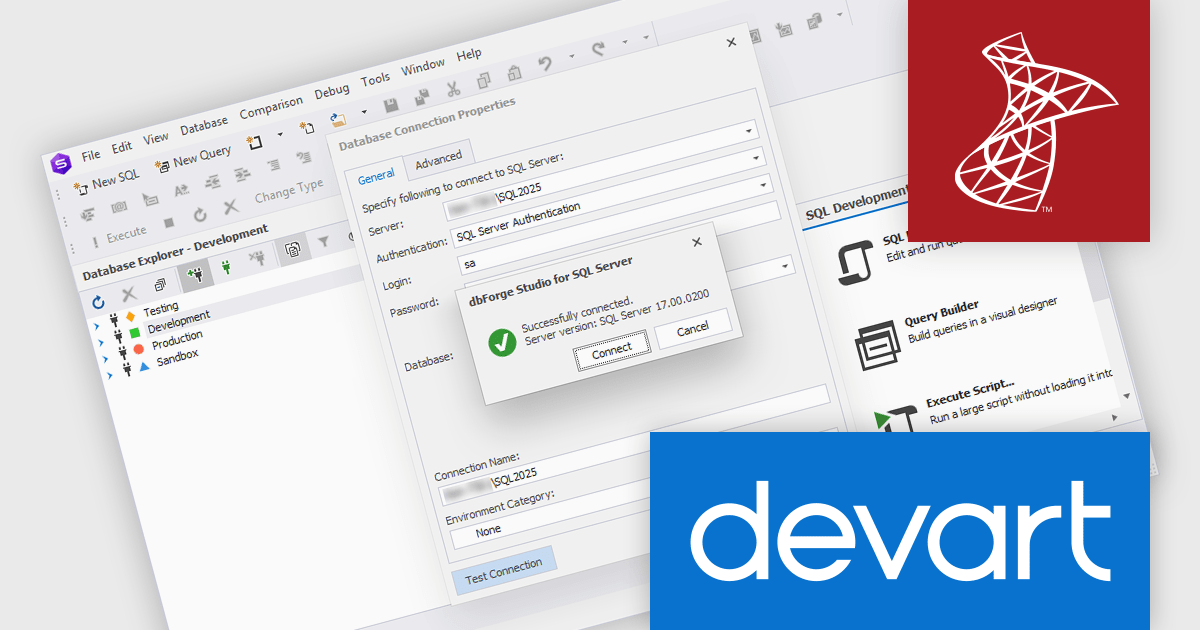Viewport: 1200px width, 630px height.
Task: Open the Debug menu
Action: (x=332, y=93)
